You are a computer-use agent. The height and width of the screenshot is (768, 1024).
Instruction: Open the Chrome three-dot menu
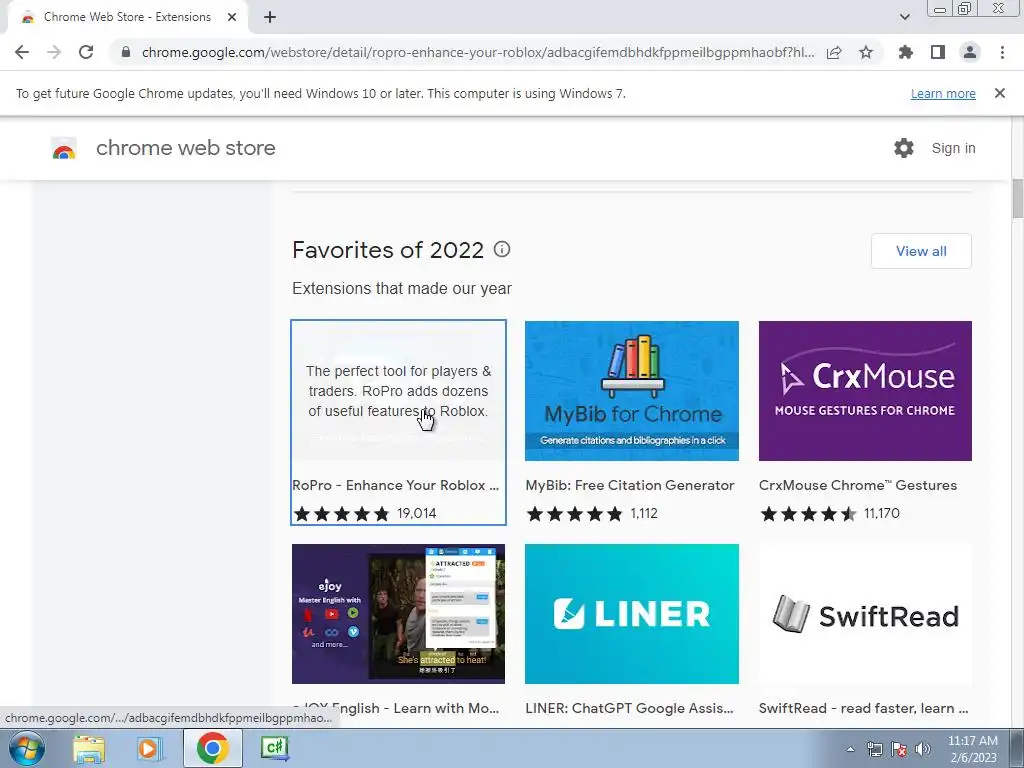pos(1002,52)
